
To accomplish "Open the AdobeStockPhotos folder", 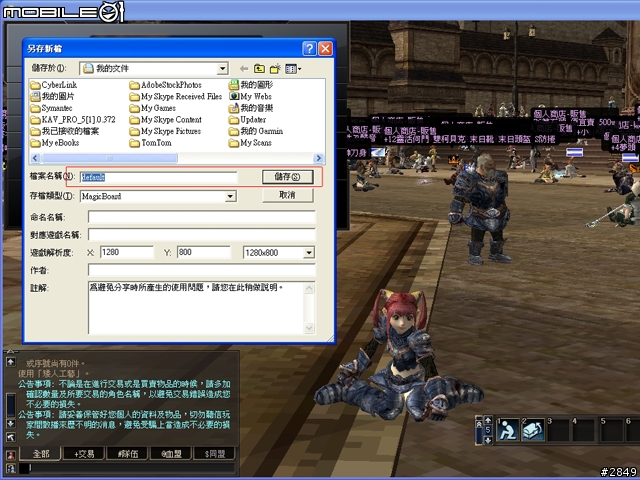I will [166, 85].
